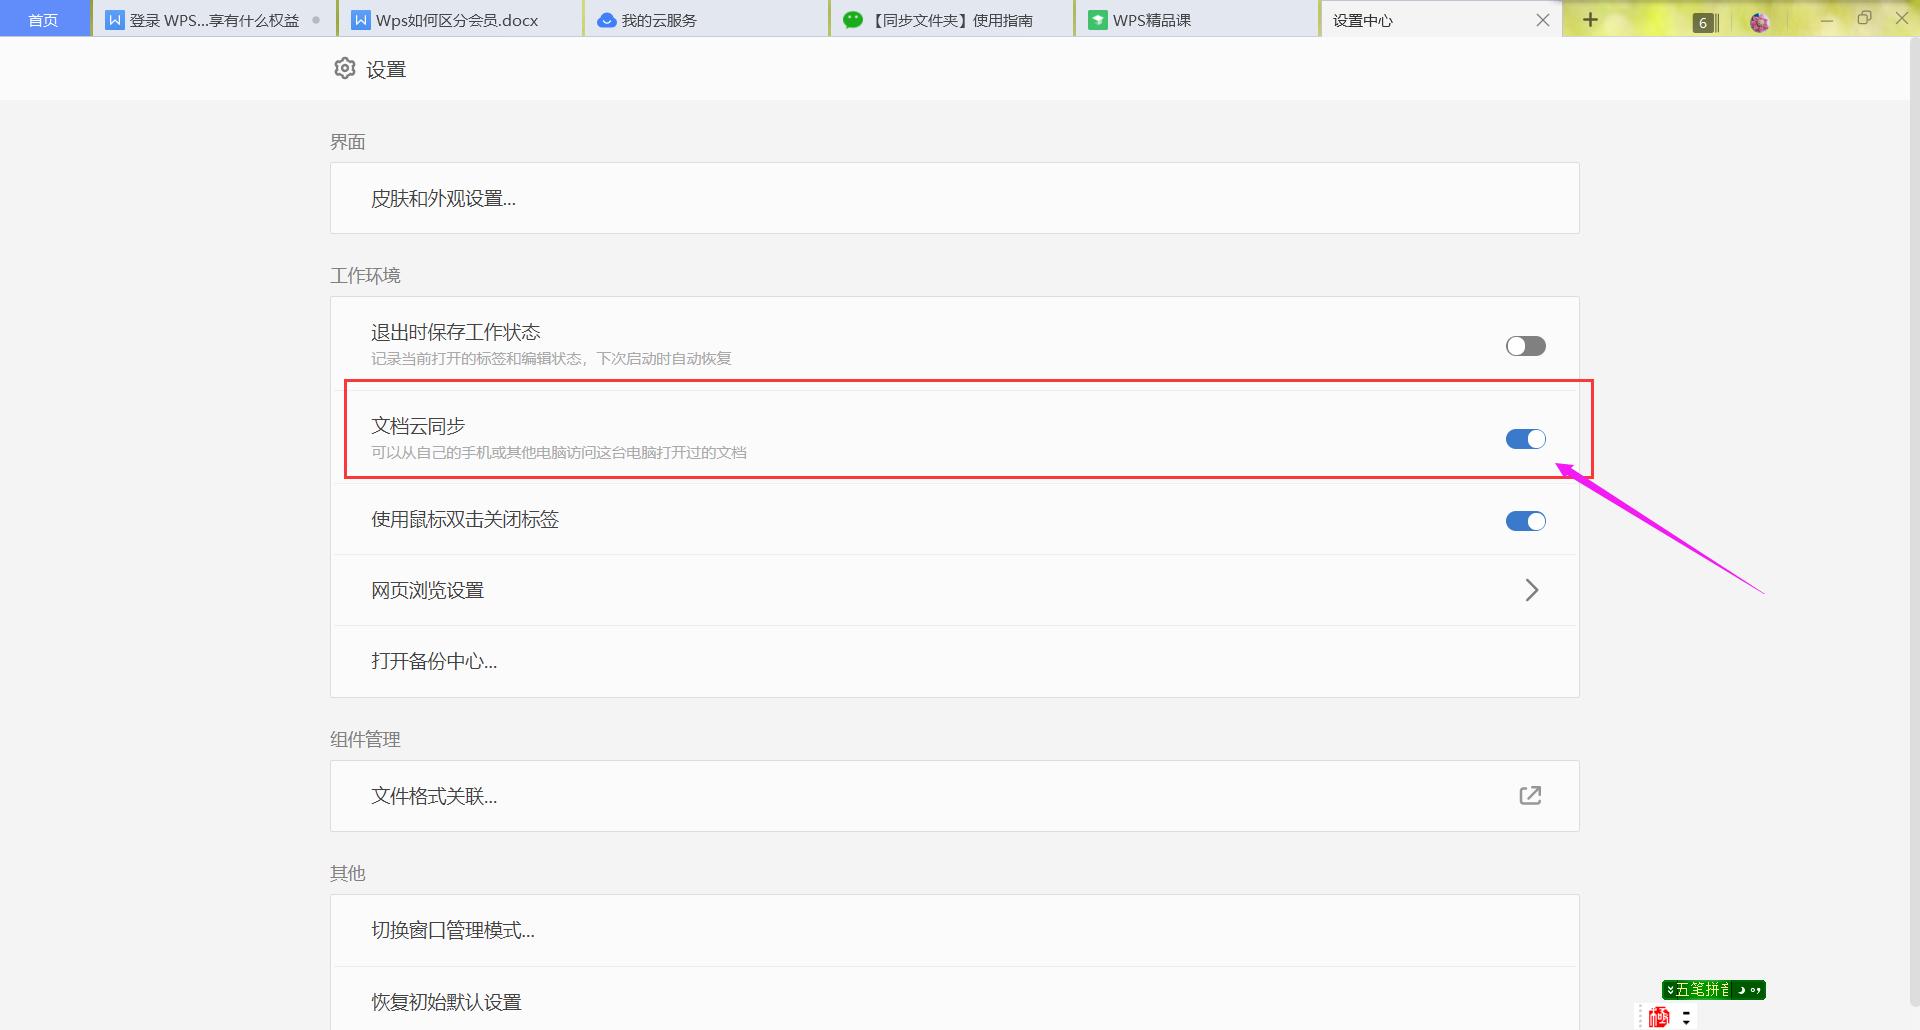The width and height of the screenshot is (1920, 1030).
Task: Click the tab counter badge showing 6
Action: [1704, 22]
